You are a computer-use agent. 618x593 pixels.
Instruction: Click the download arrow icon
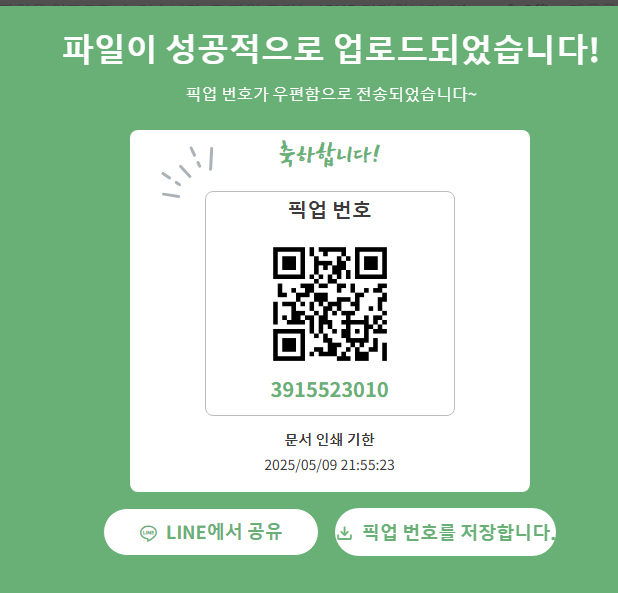(344, 533)
